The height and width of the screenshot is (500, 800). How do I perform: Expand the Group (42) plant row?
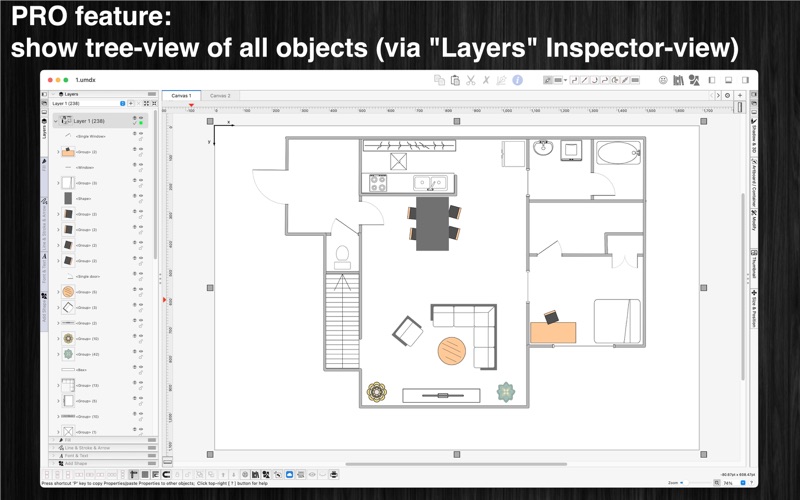(58, 354)
